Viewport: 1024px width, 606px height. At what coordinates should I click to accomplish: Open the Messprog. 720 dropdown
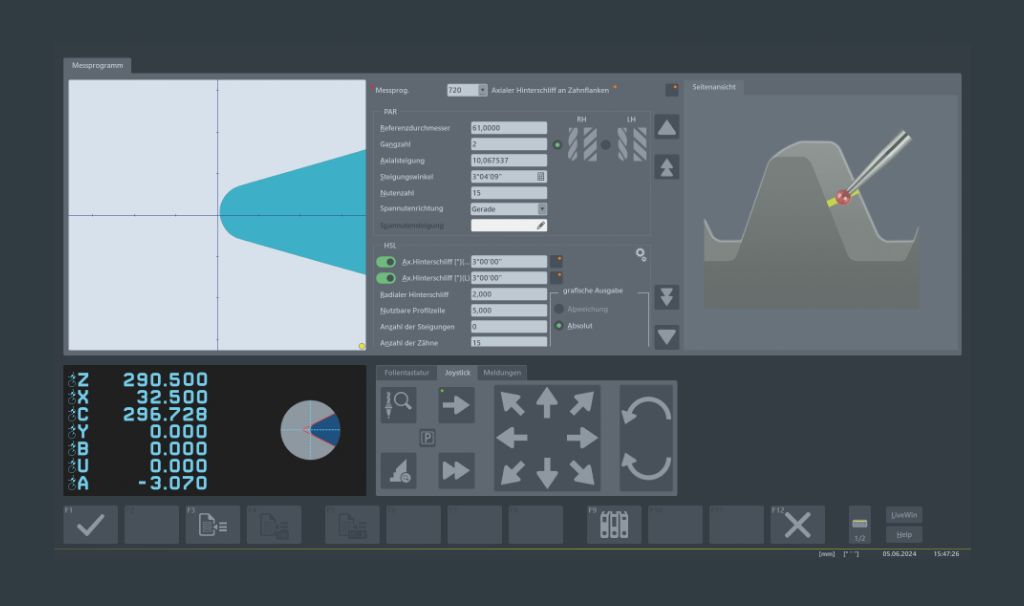coord(483,90)
